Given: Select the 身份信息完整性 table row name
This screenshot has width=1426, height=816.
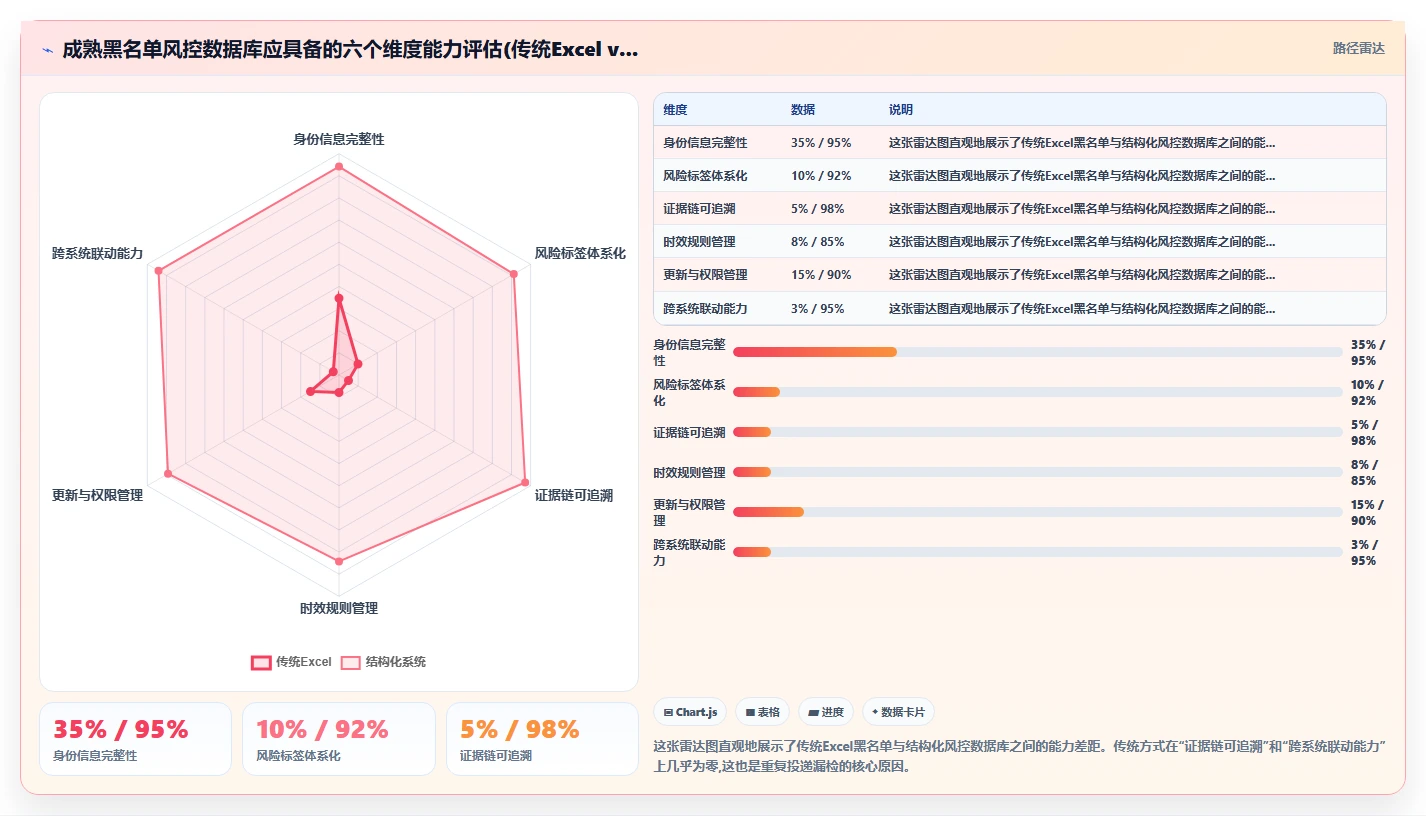Looking at the screenshot, I should 705,143.
